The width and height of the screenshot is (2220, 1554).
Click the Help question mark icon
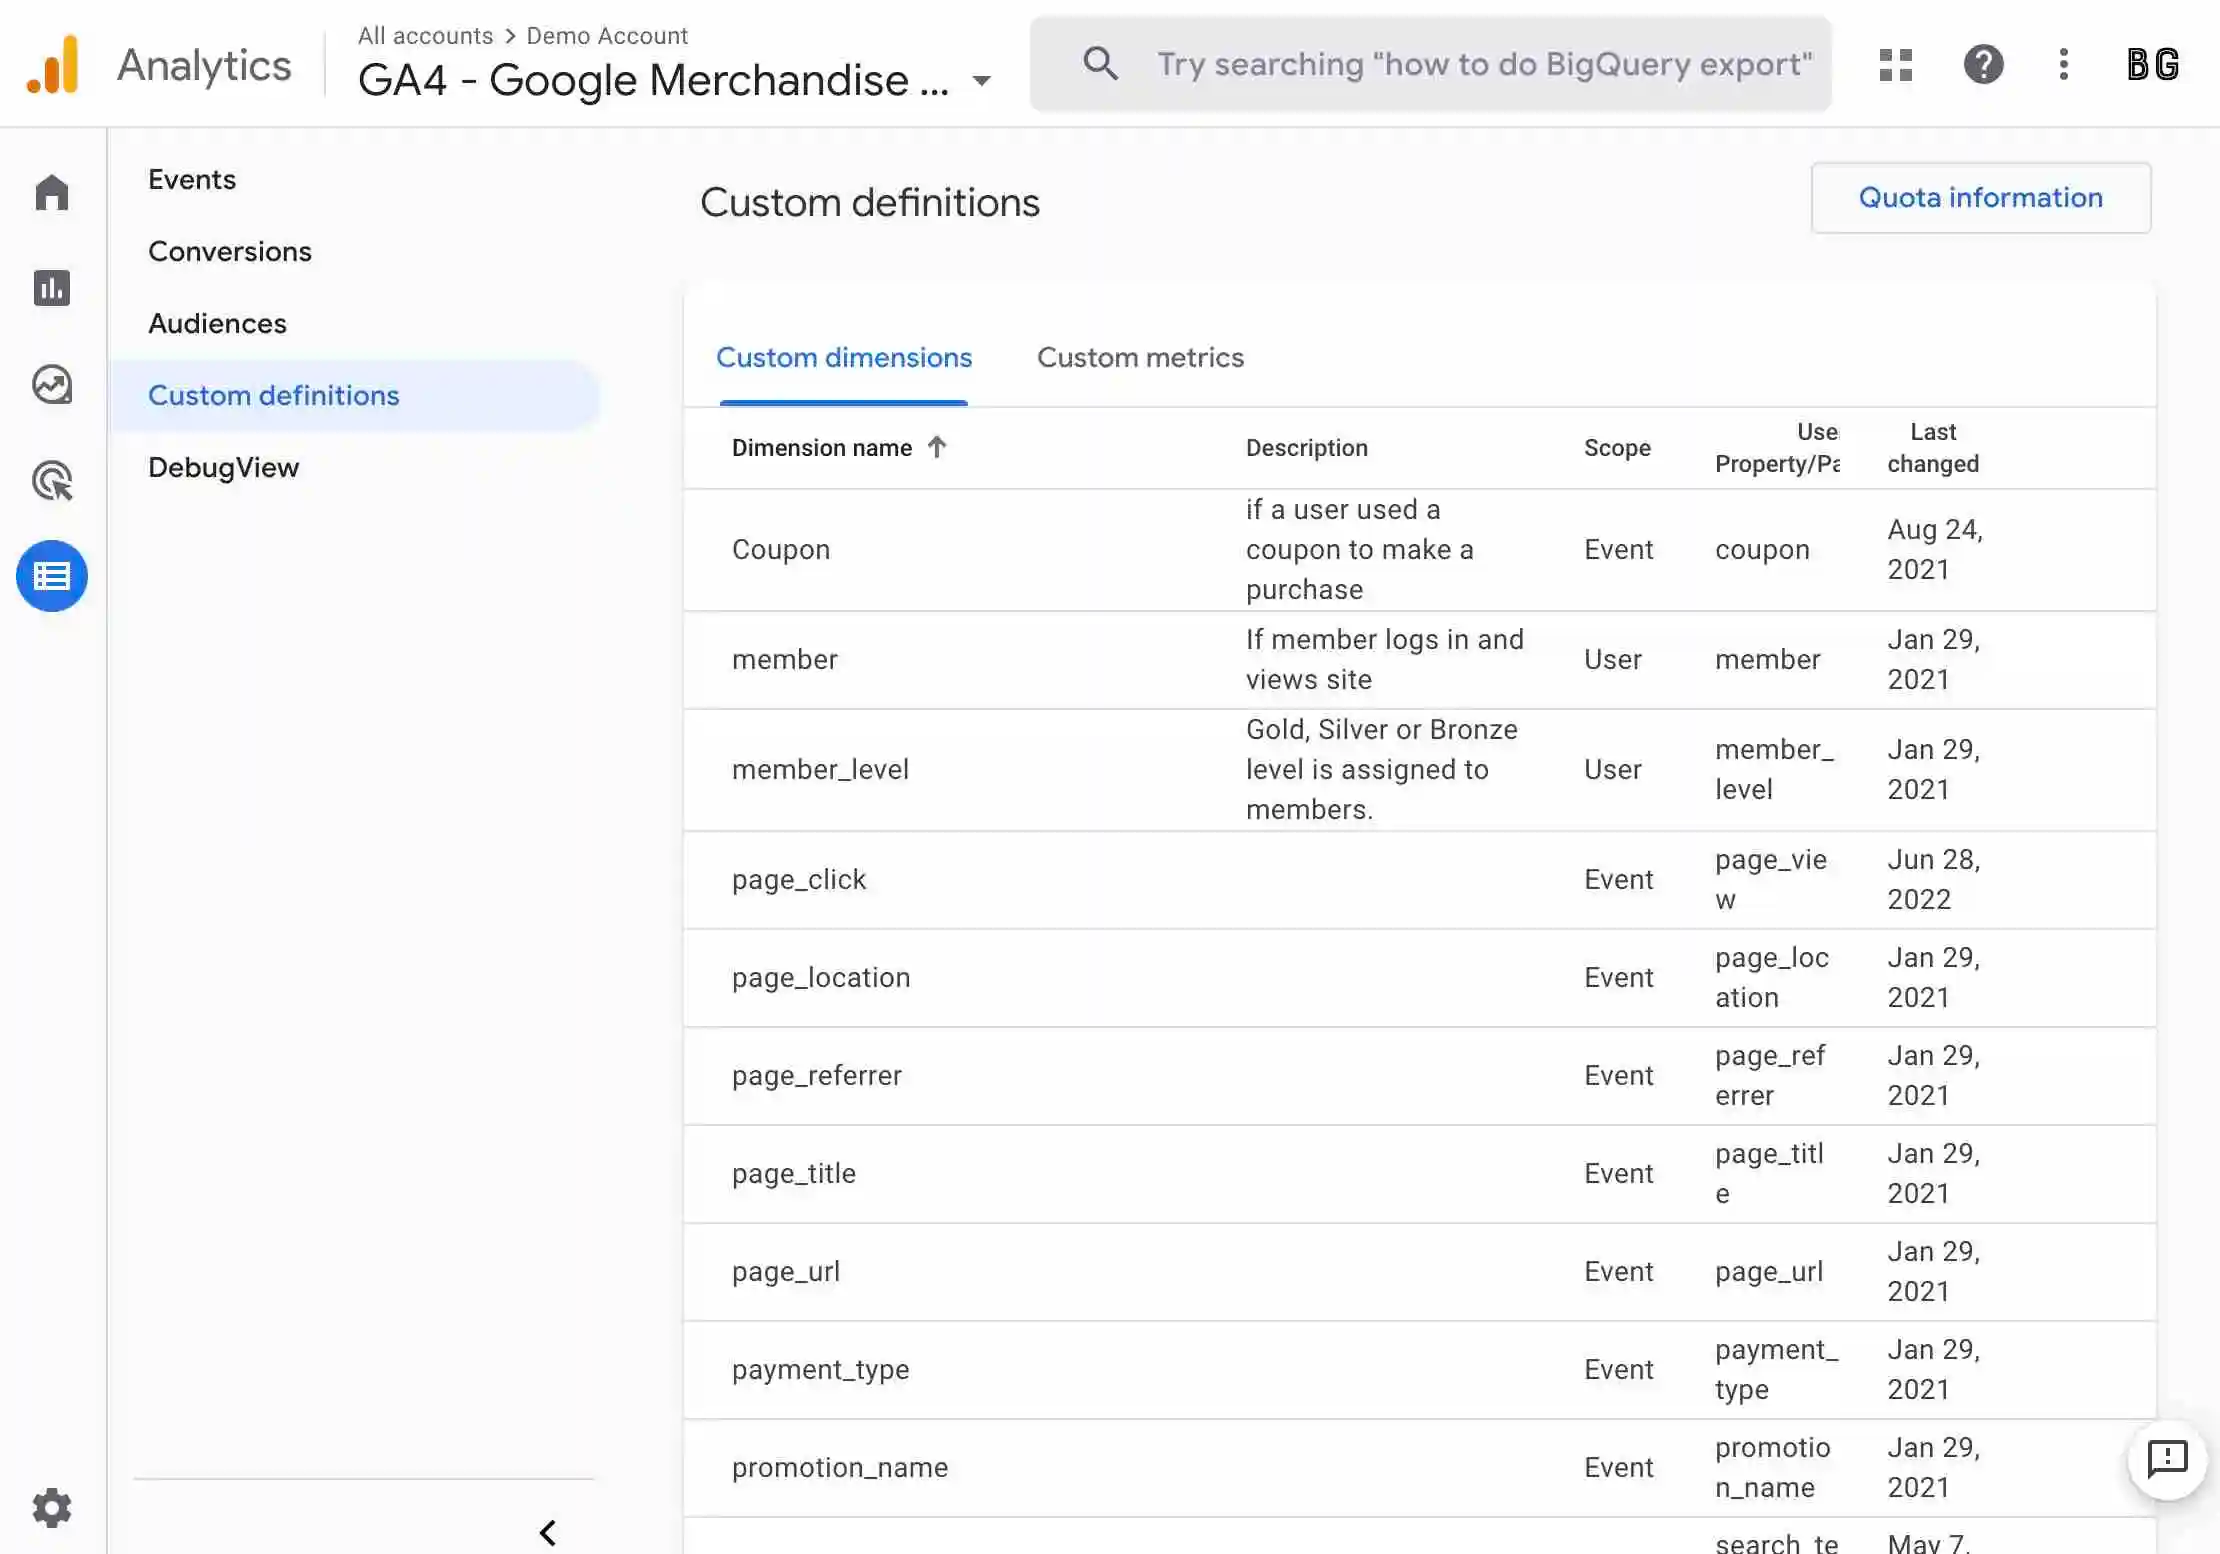1983,65
